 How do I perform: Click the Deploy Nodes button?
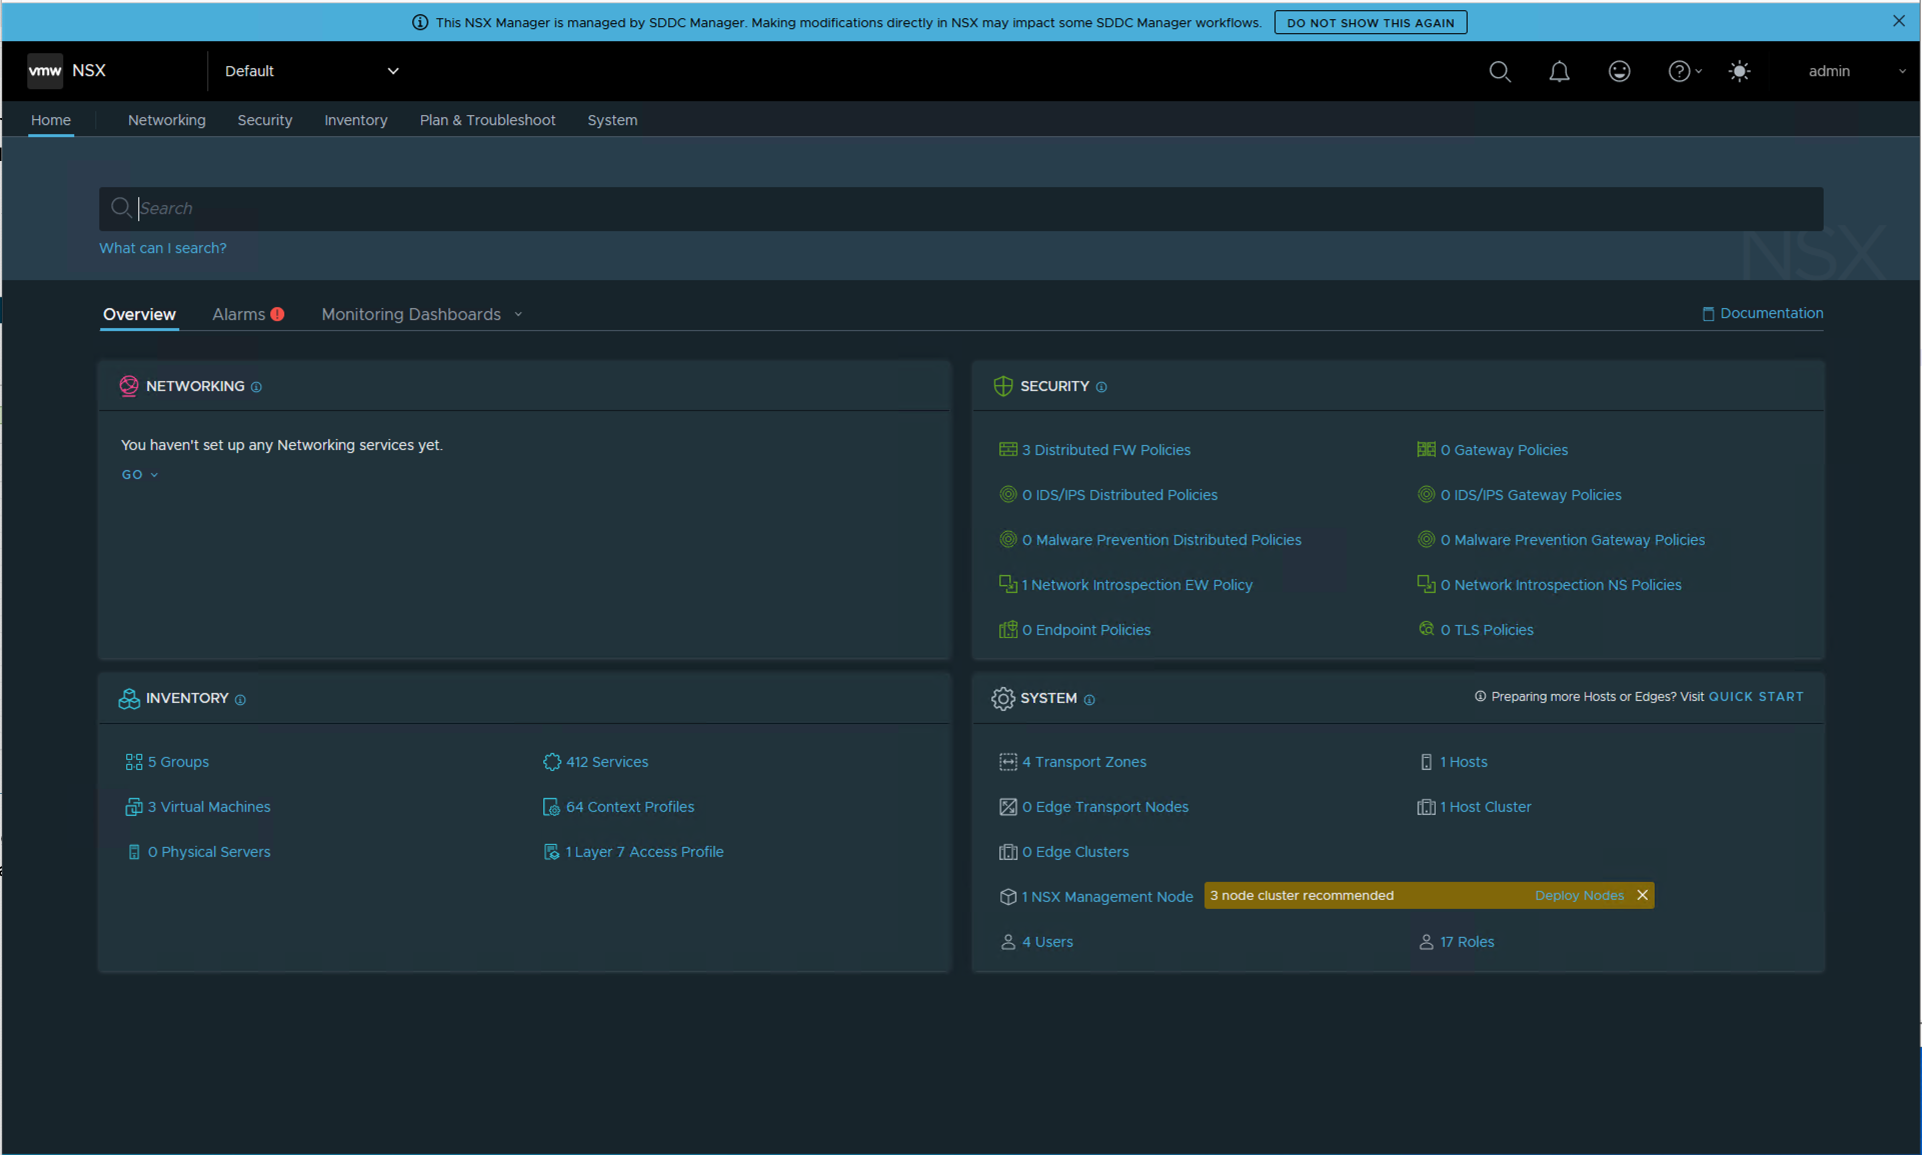point(1578,895)
